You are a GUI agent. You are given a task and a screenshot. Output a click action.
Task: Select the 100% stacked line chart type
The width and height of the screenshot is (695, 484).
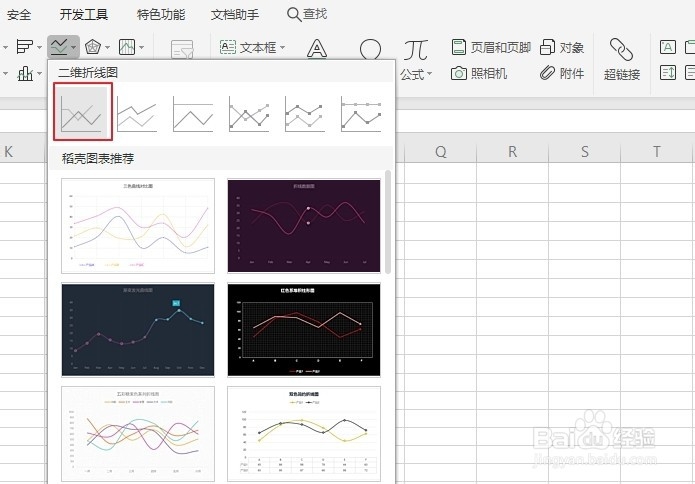coord(193,114)
